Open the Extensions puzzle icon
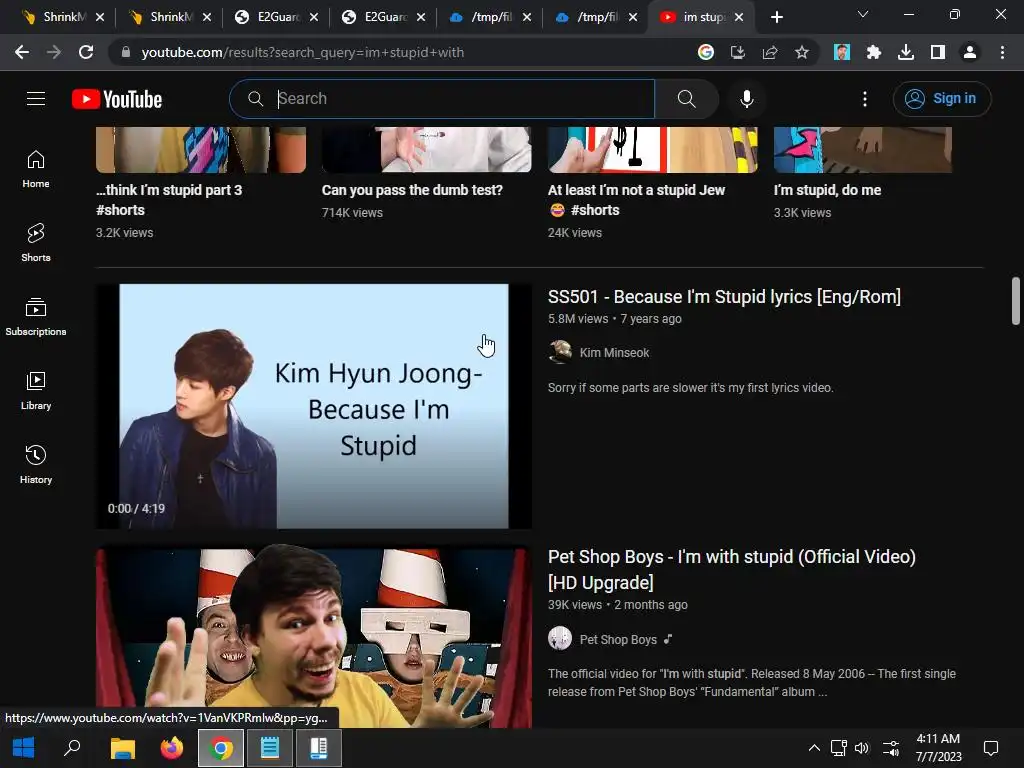 click(x=874, y=52)
